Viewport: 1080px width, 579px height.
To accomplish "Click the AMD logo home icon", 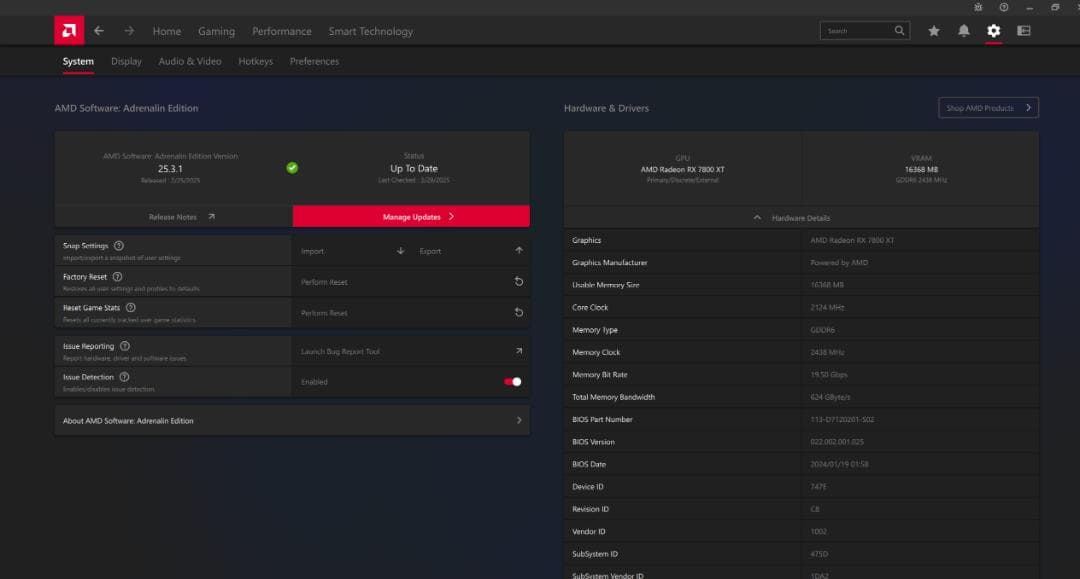I will 69,31.
